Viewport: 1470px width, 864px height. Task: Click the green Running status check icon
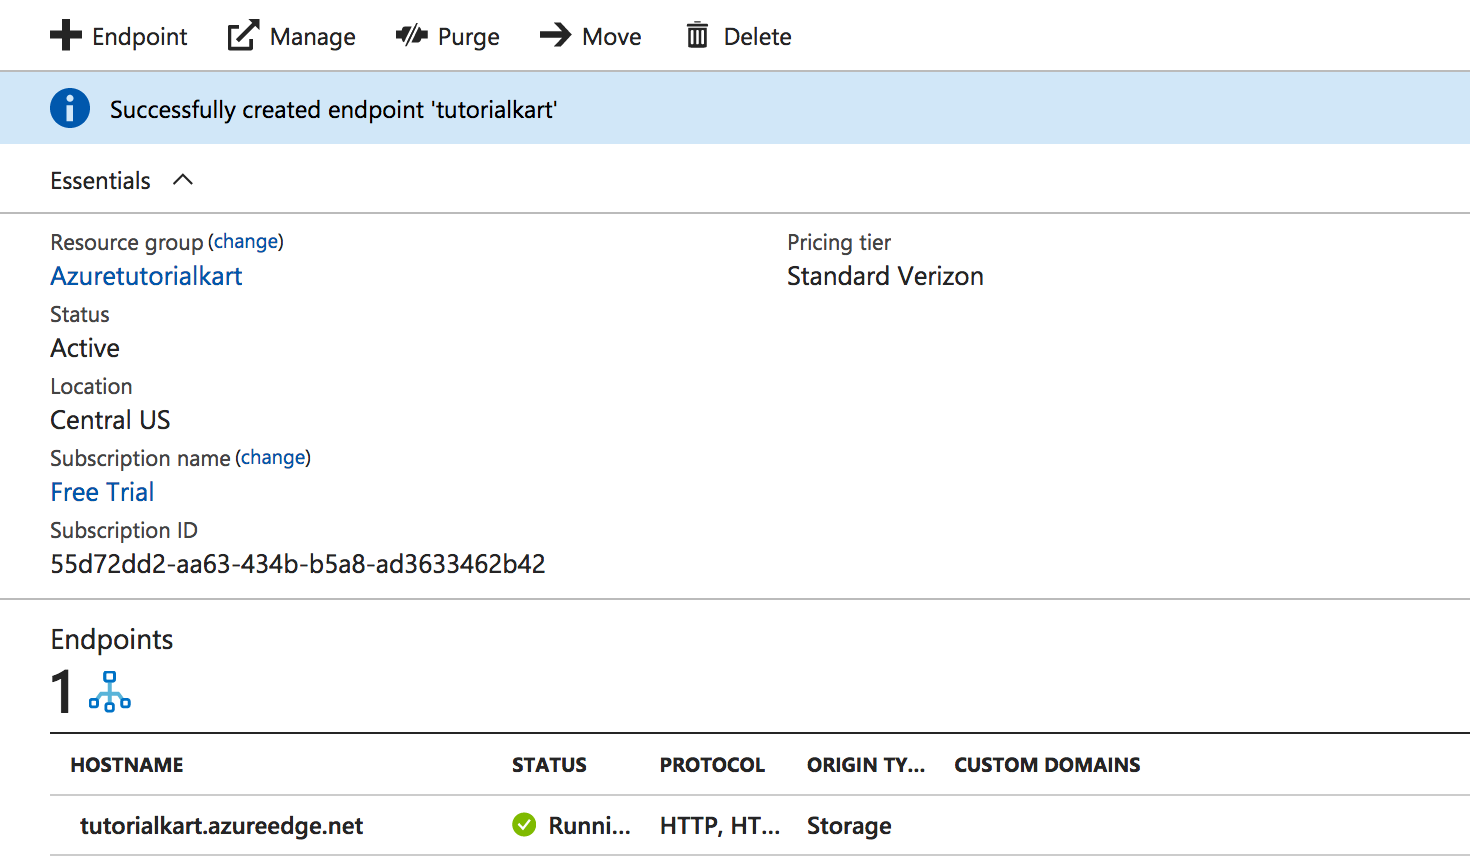coord(523,825)
